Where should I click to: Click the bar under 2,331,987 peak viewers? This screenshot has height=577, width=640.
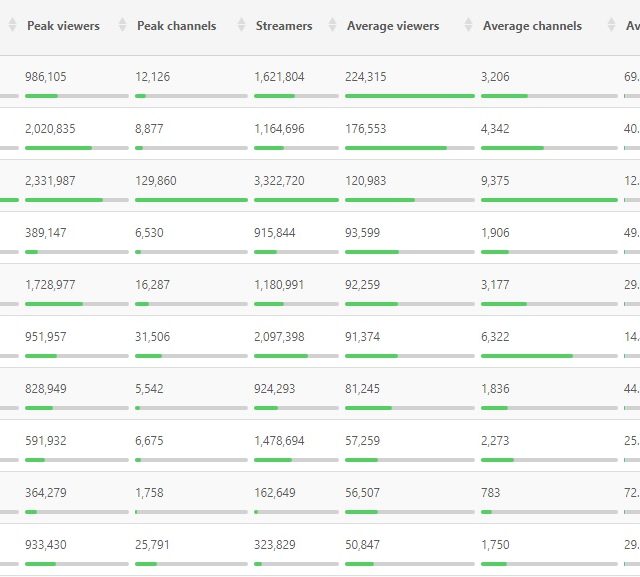tap(76, 200)
